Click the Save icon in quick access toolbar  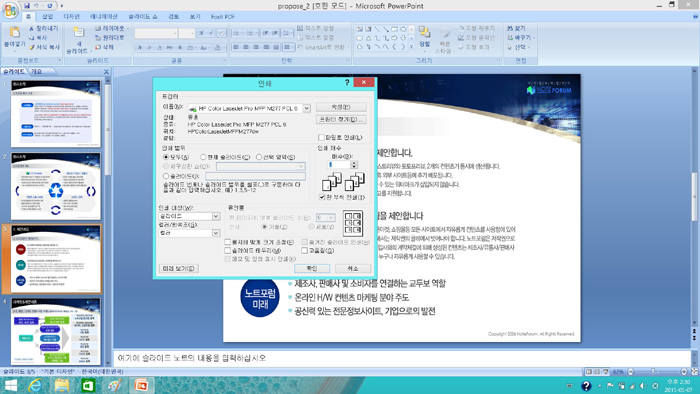pyautogui.click(x=27, y=6)
